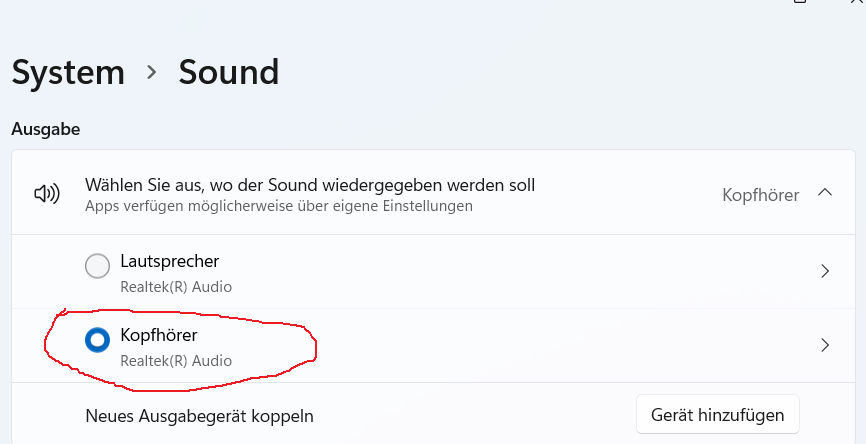Click the Sound page title

[228, 73]
